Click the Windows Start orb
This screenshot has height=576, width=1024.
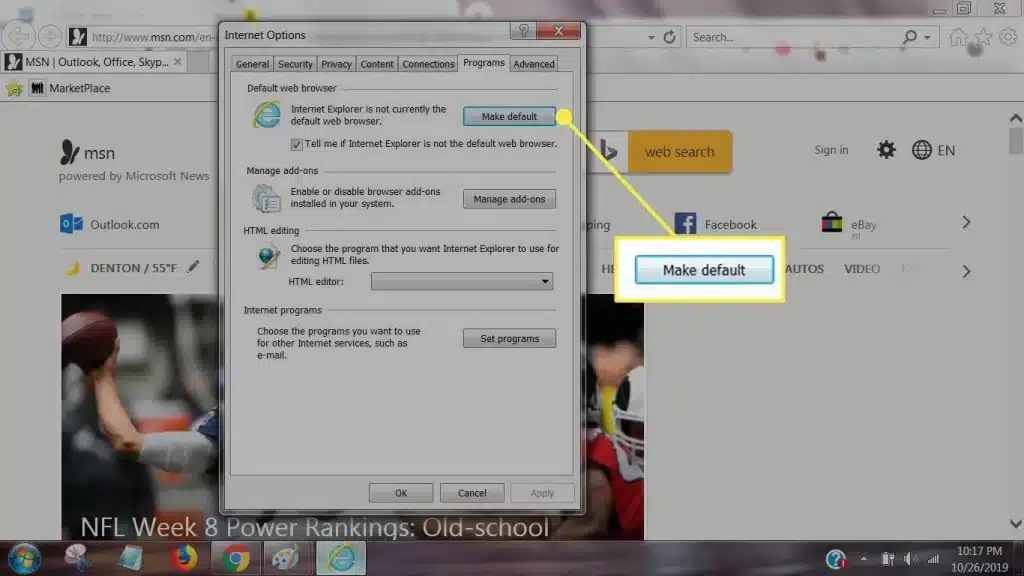[22, 557]
